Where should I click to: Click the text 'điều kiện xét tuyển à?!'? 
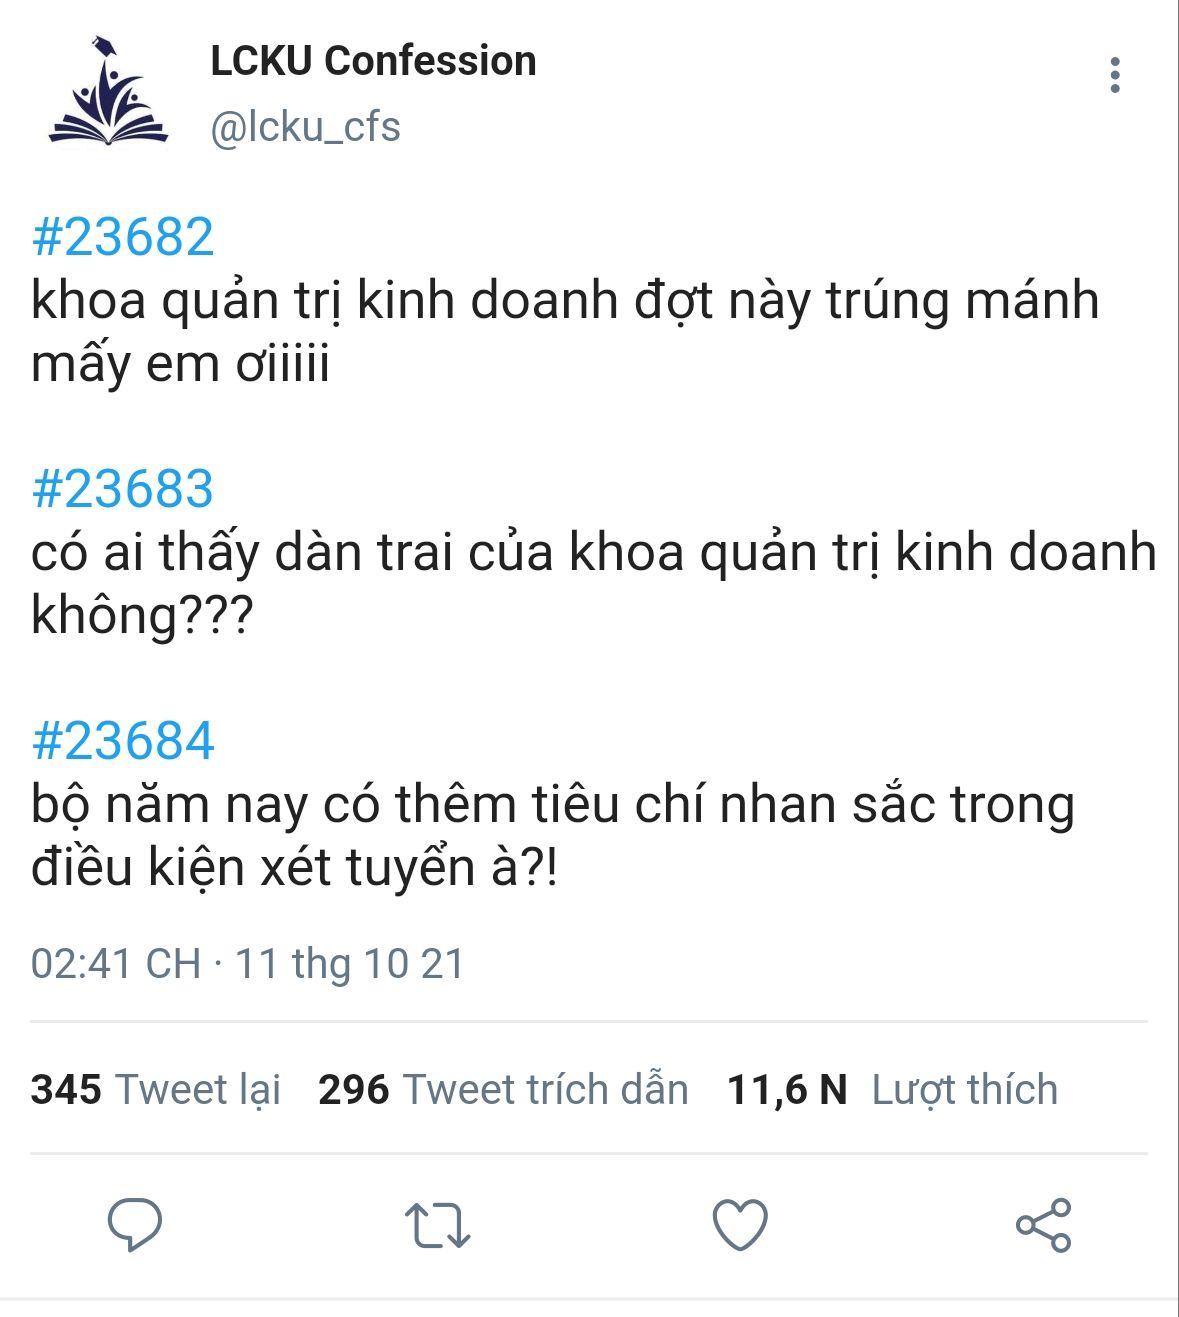pyautogui.click(x=294, y=867)
